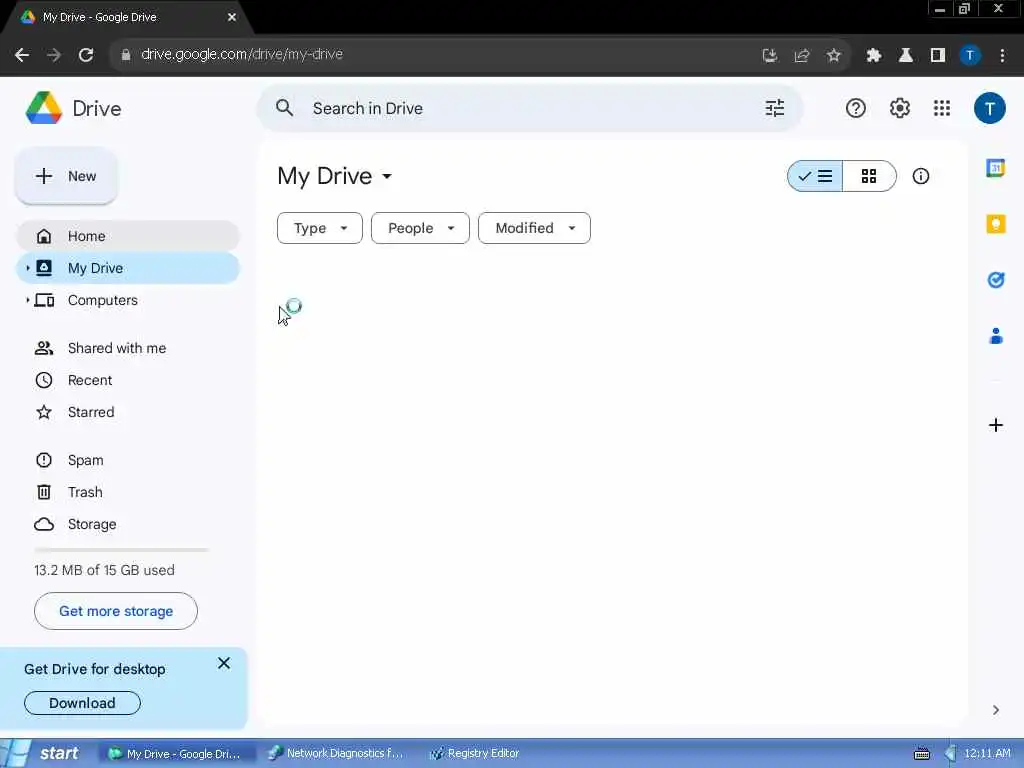Click the Chrome back arrow
This screenshot has height=768, width=1024.
pyautogui.click(x=22, y=55)
